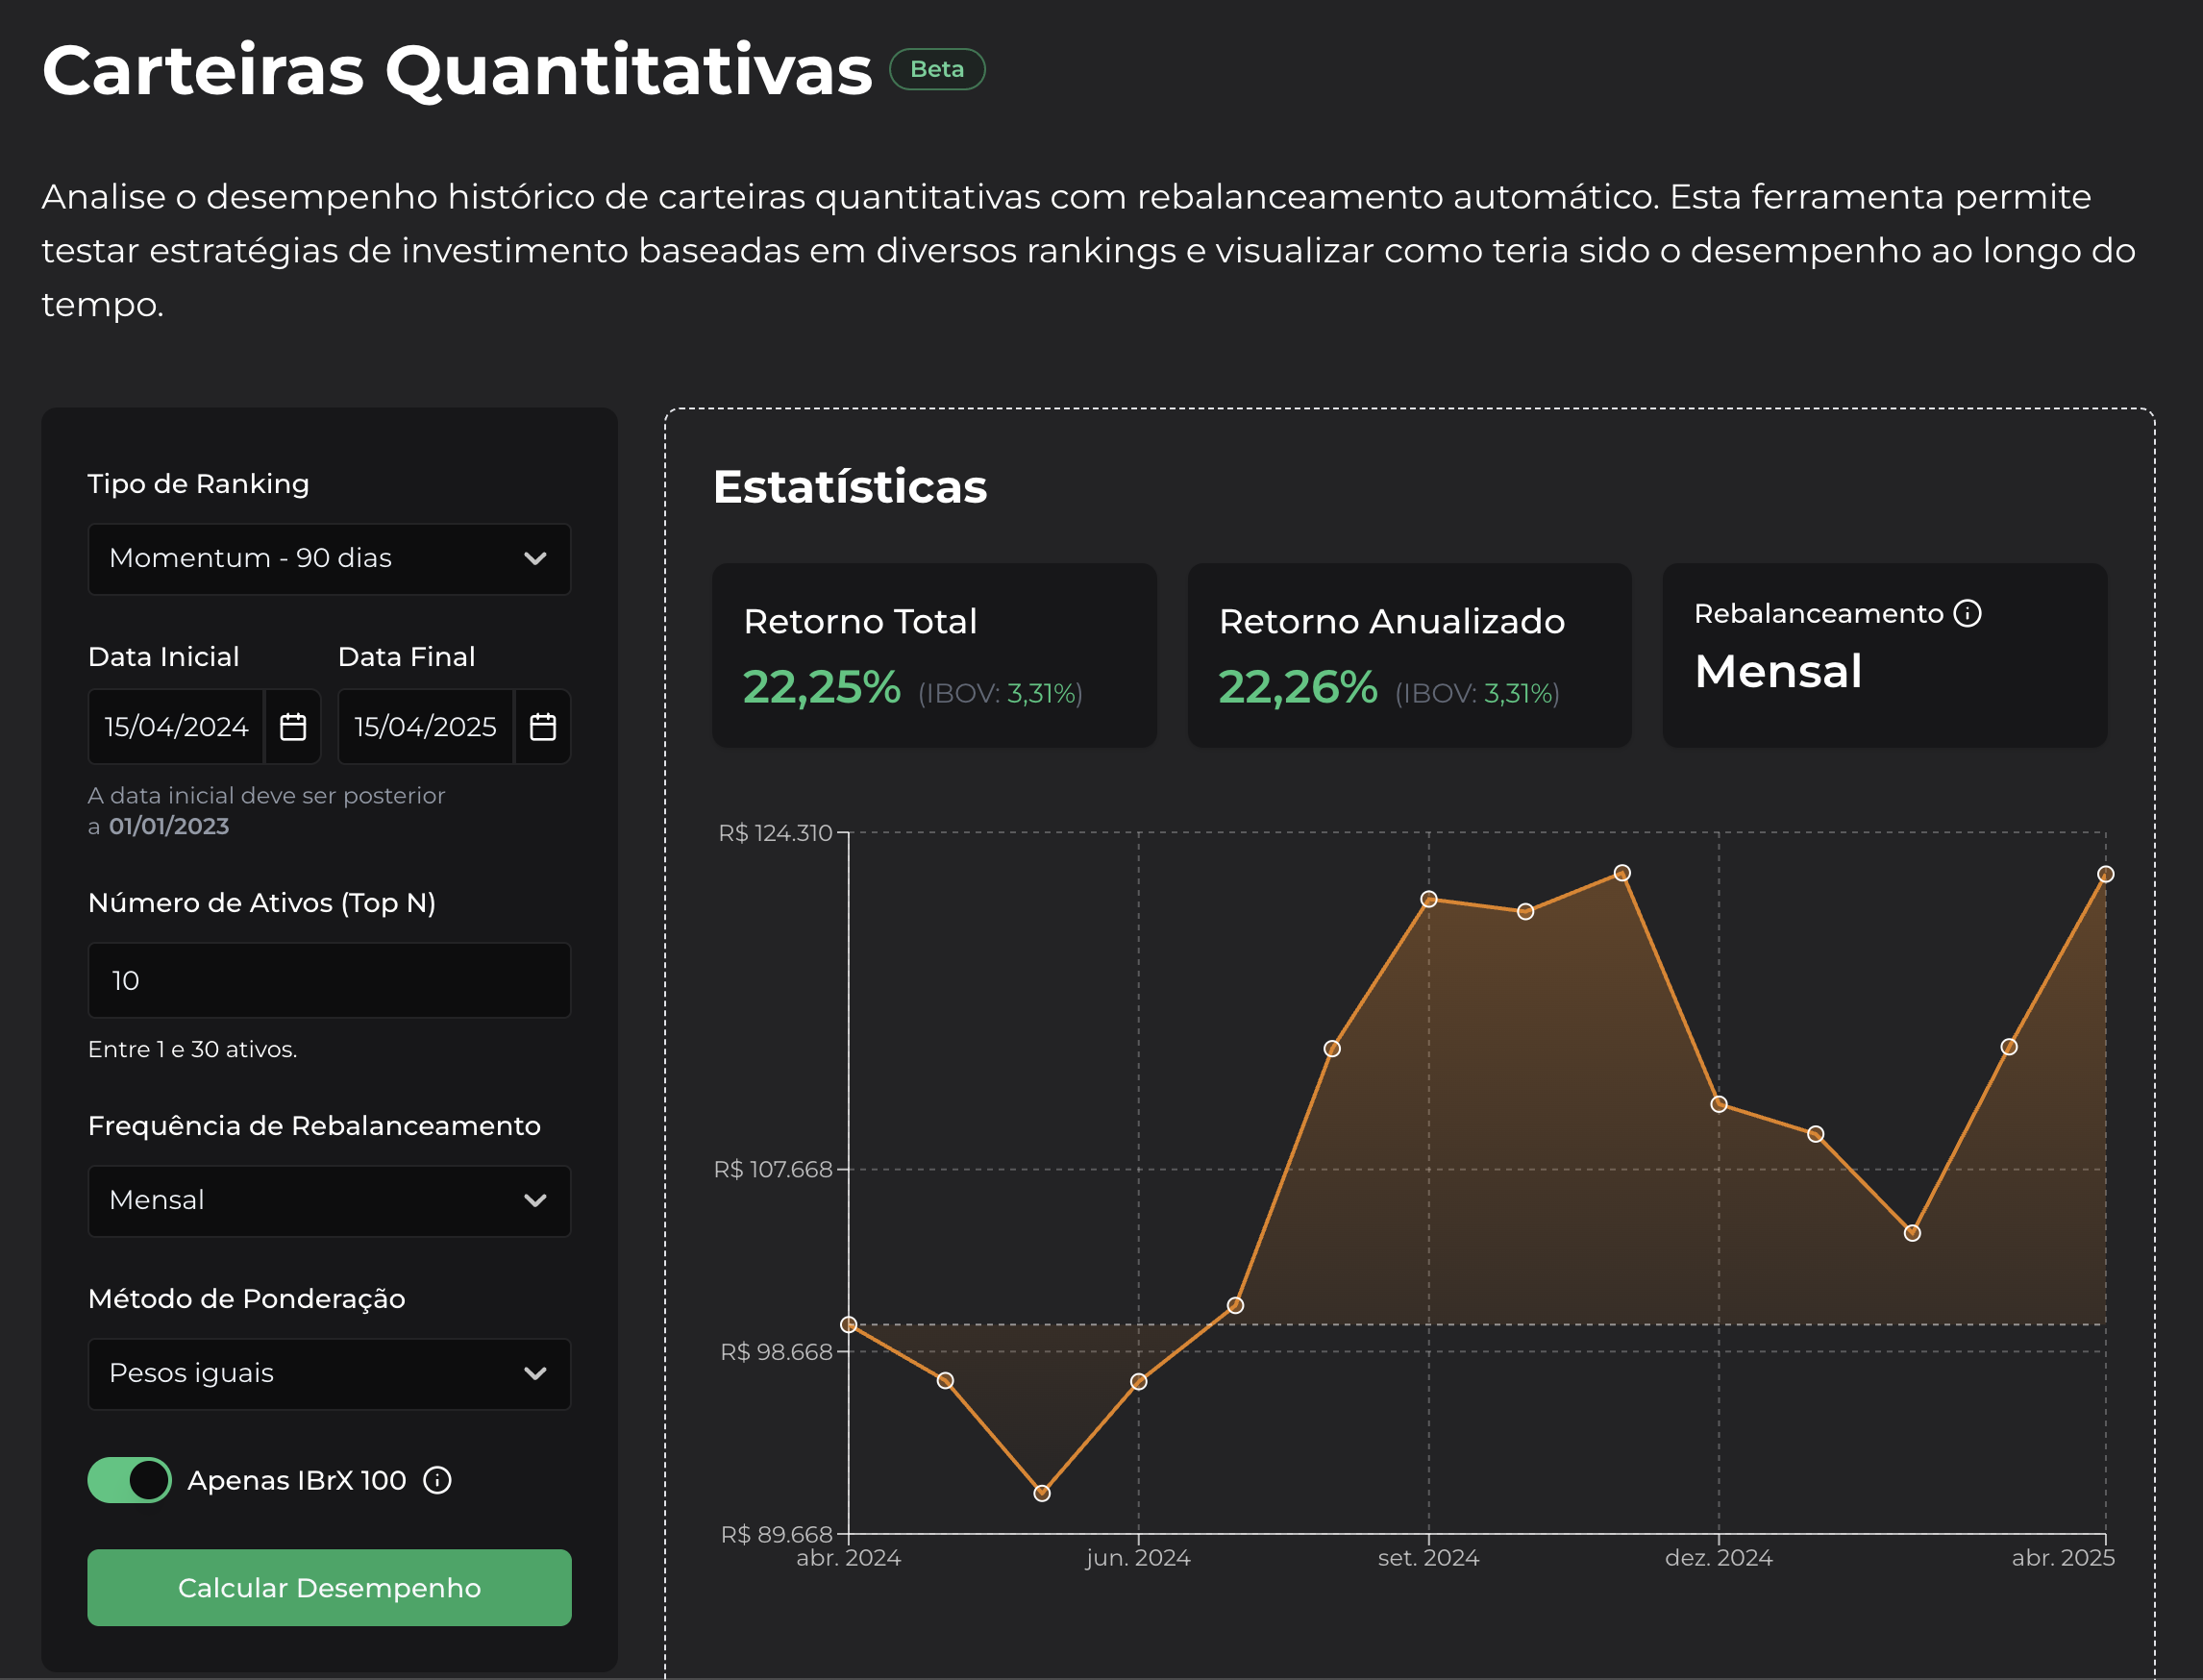Open the Data Inicial calendar picker
The width and height of the screenshot is (2203, 1680).
pyautogui.click(x=292, y=727)
